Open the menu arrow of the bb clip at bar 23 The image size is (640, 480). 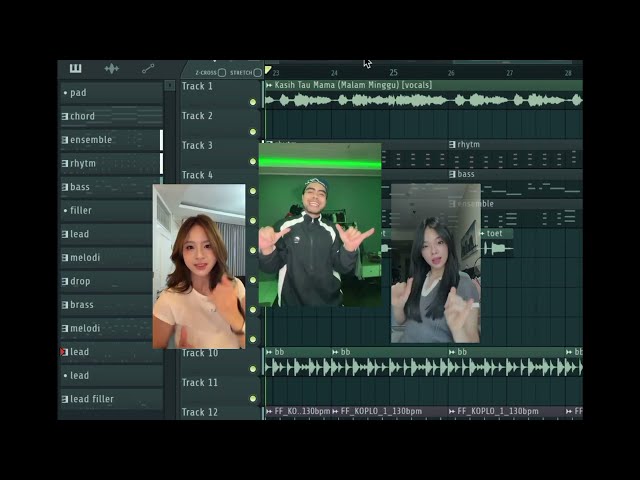269,352
